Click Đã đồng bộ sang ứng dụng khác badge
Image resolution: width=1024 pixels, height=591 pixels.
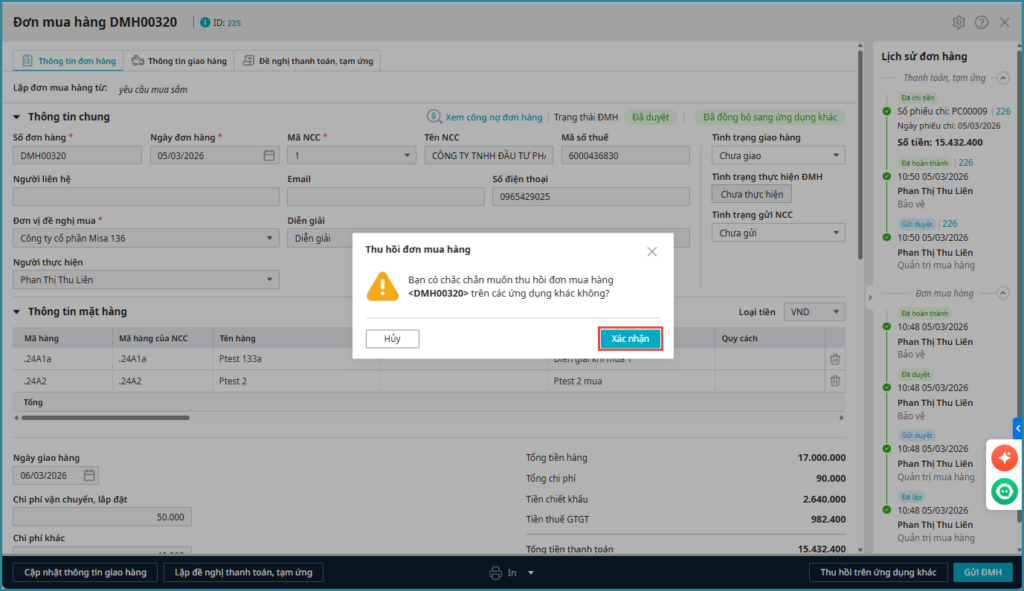(769, 117)
